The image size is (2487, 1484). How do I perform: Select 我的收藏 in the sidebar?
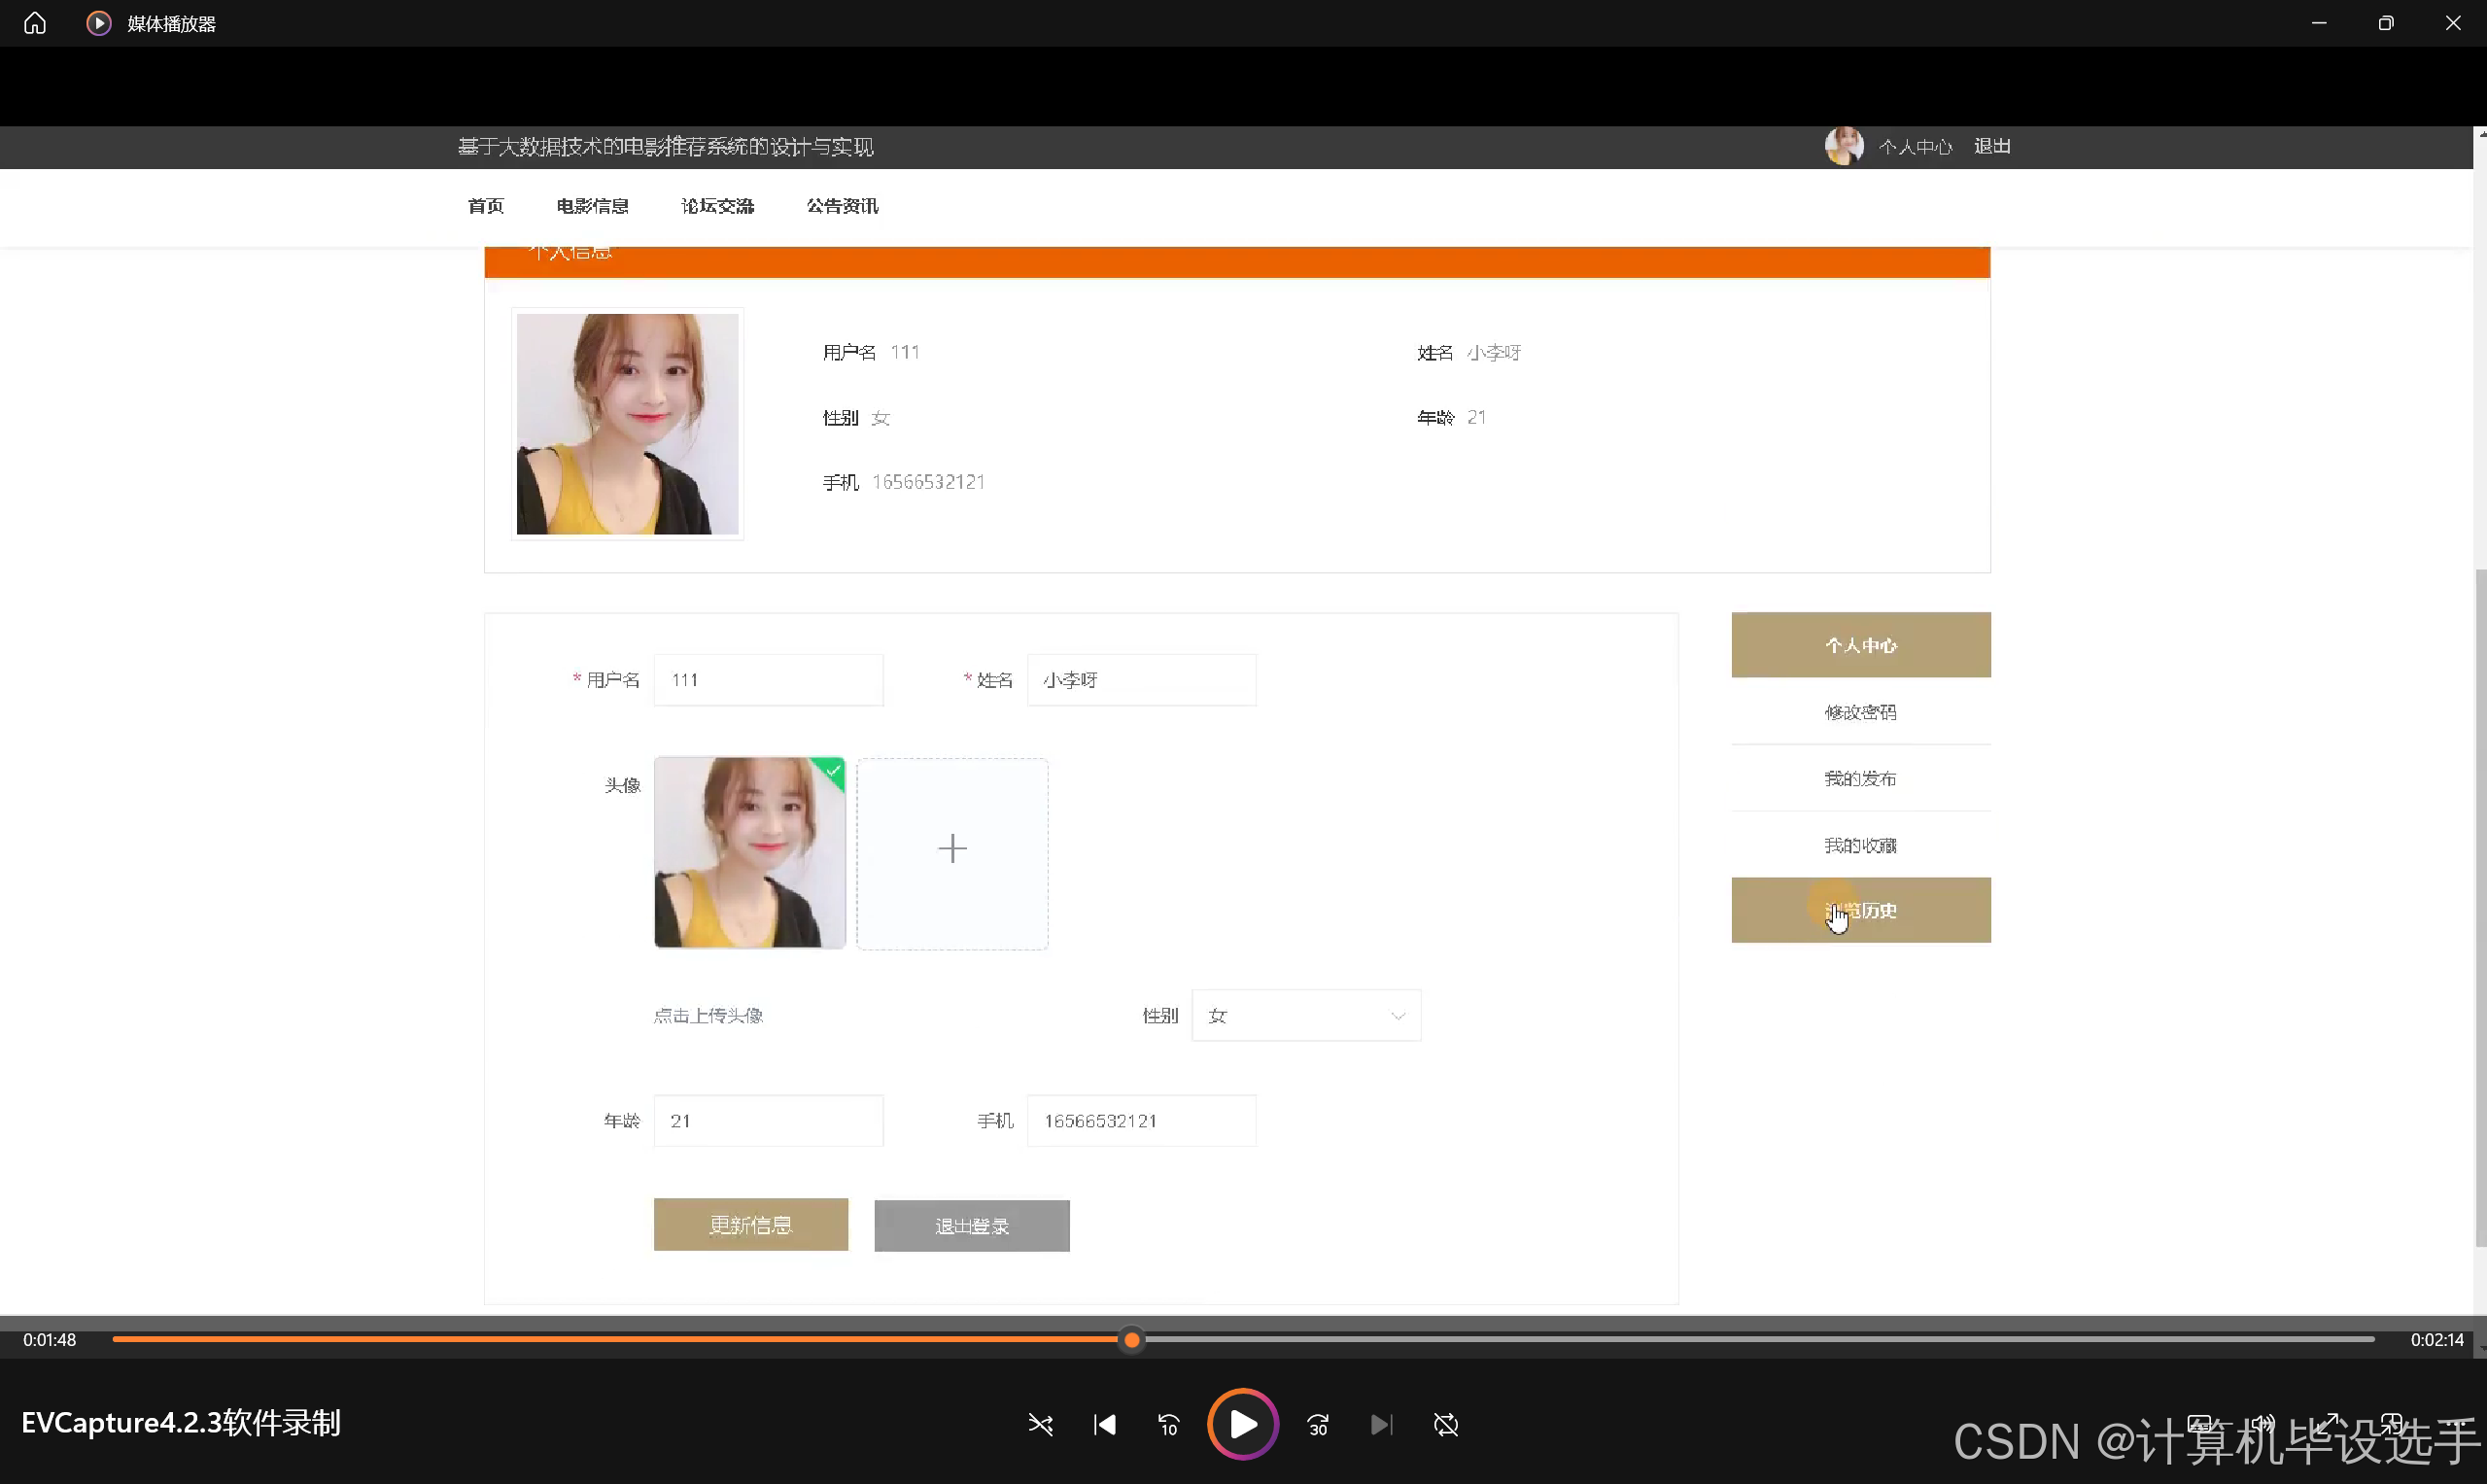pos(1860,845)
